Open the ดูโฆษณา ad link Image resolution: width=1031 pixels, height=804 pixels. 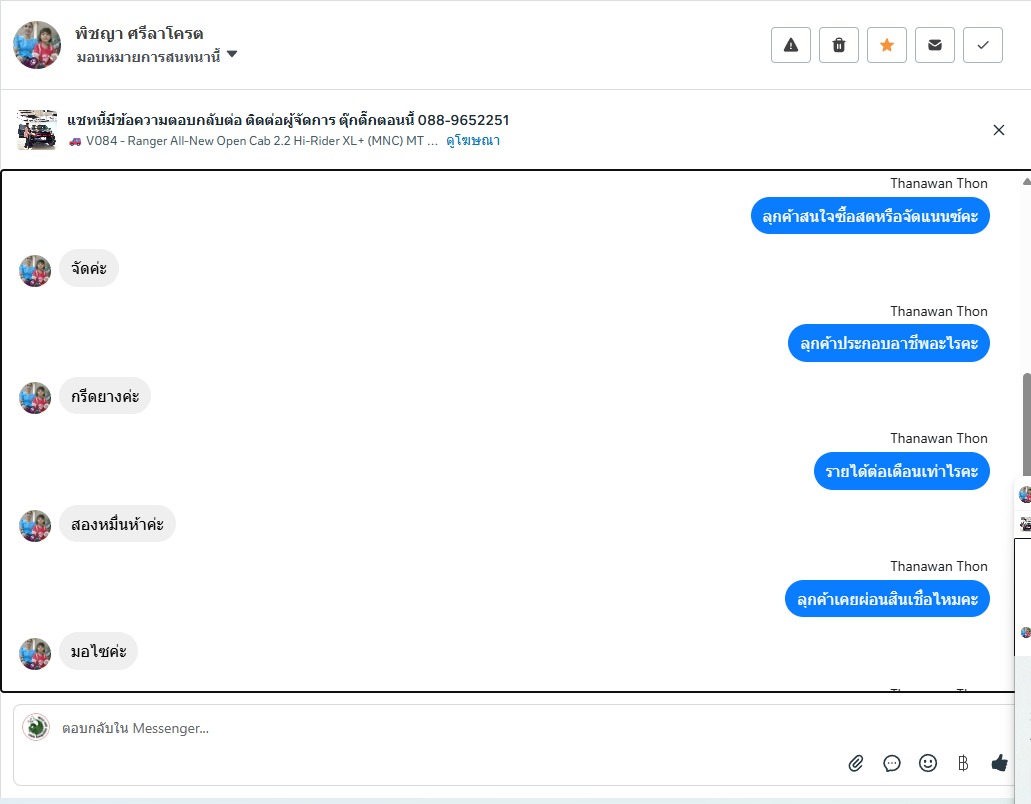point(473,141)
